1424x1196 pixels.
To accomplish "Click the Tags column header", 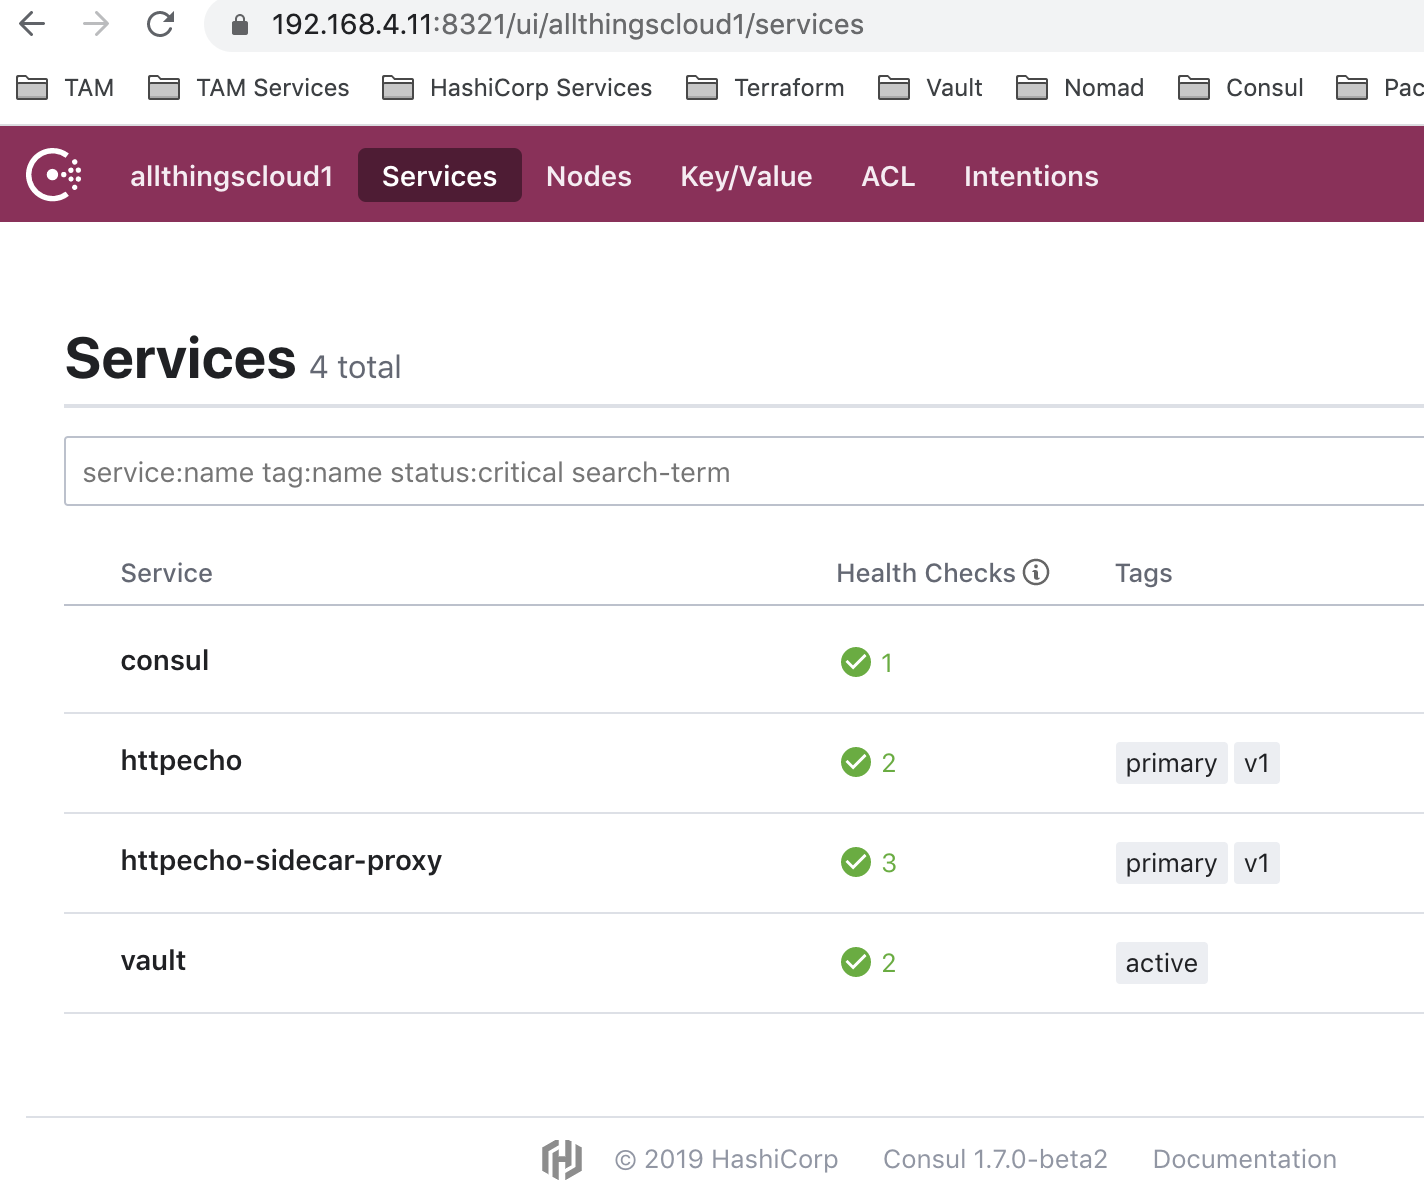I will (1143, 573).
